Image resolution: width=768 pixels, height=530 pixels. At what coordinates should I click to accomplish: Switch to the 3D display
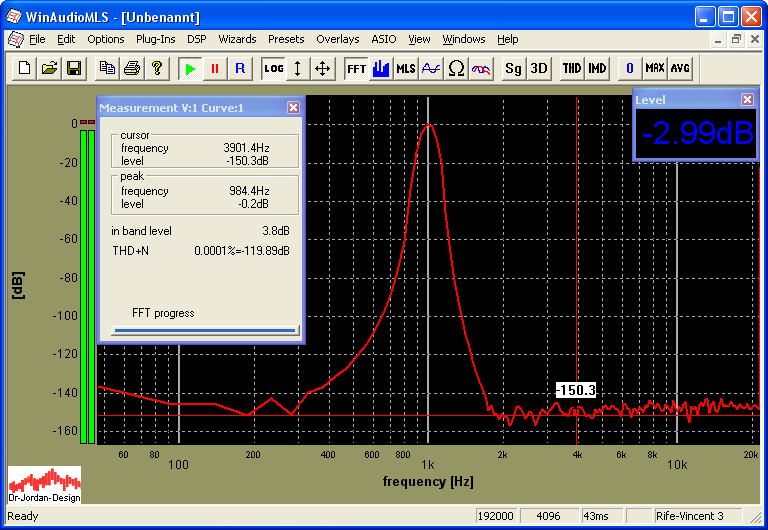point(539,68)
